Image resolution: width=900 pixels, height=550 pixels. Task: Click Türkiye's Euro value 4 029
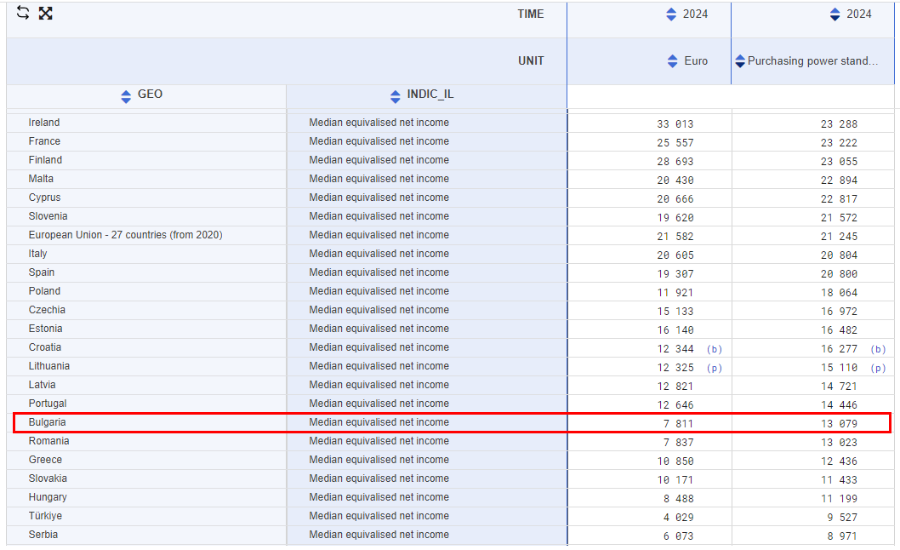click(x=678, y=517)
